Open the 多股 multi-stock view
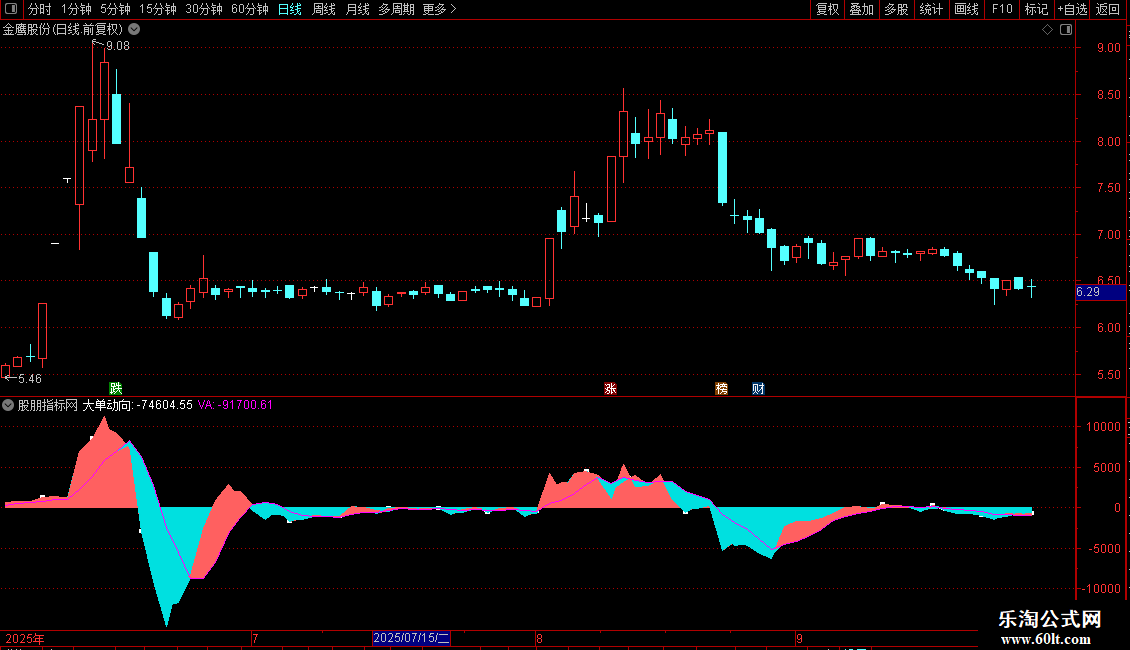 pyautogui.click(x=896, y=9)
